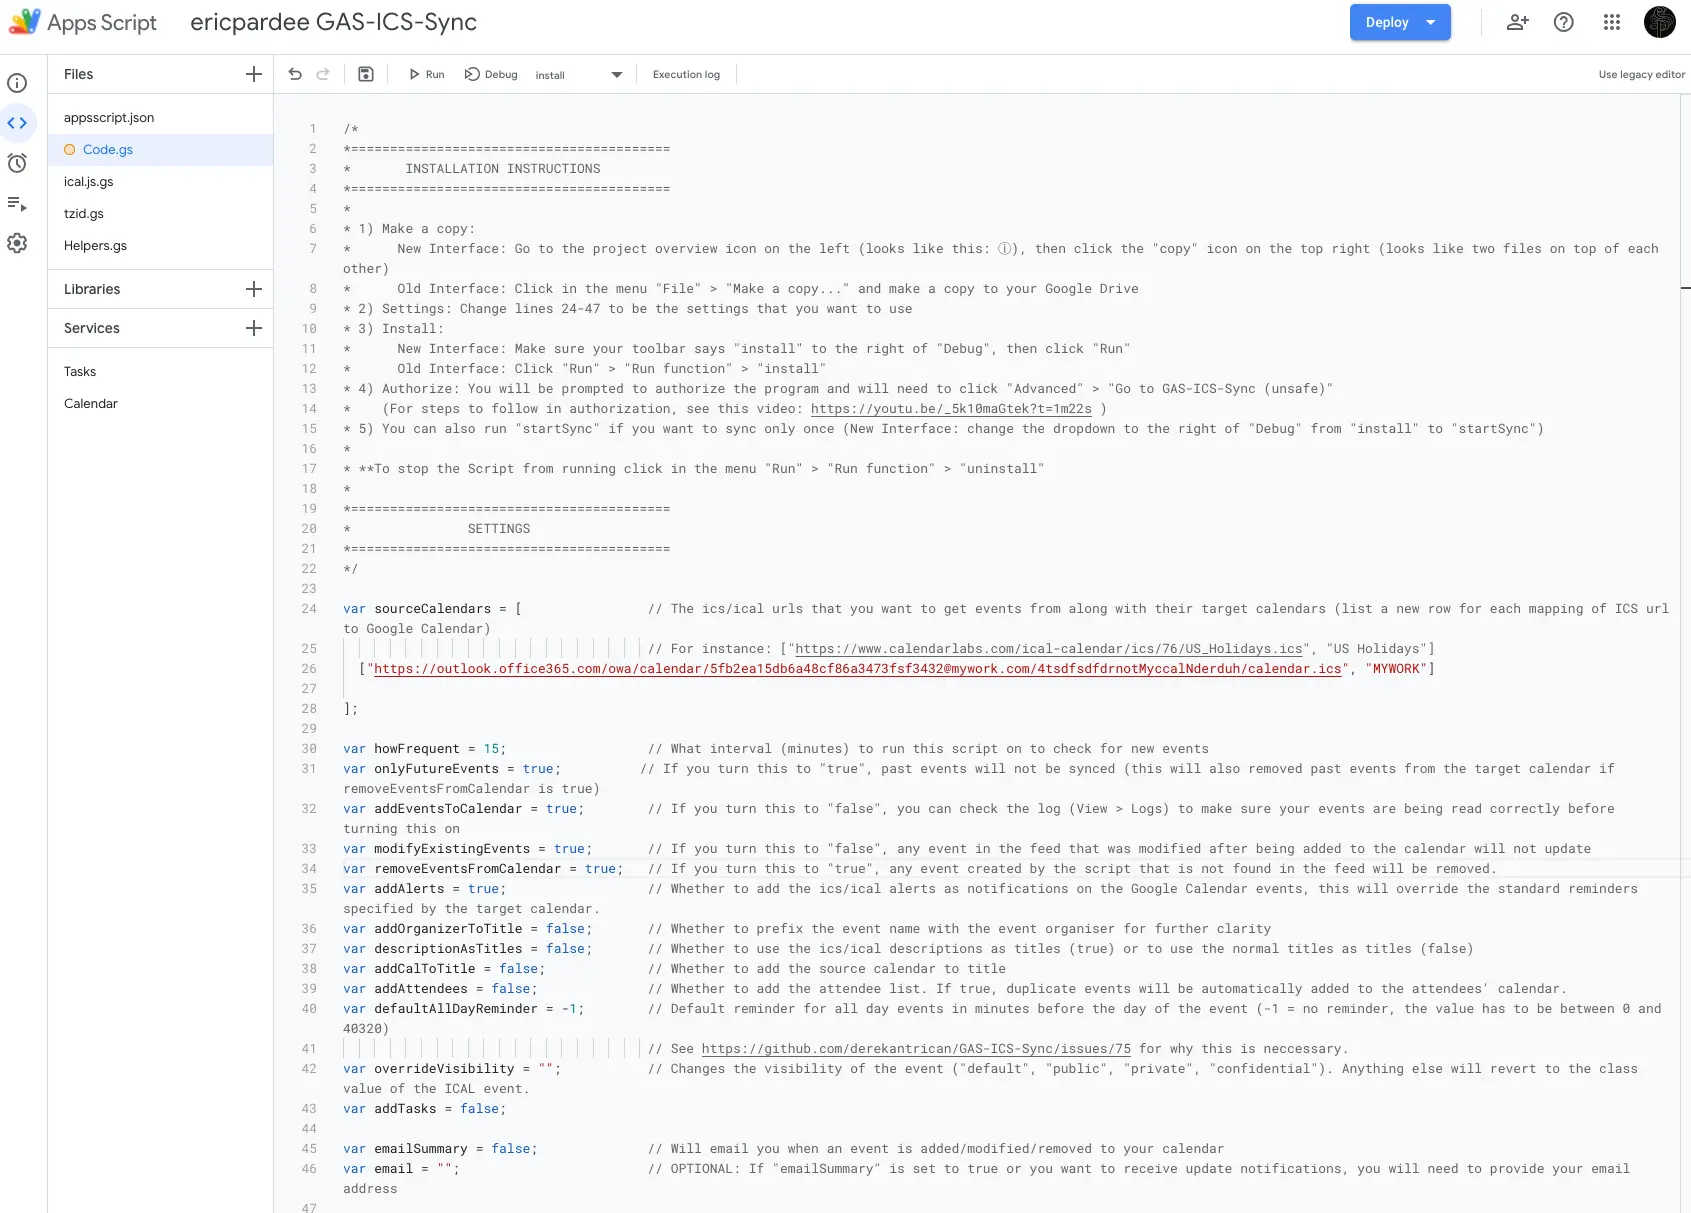This screenshot has width=1691, height=1213.
Task: Open the Deploy dropdown arrow
Action: pos(1430,22)
